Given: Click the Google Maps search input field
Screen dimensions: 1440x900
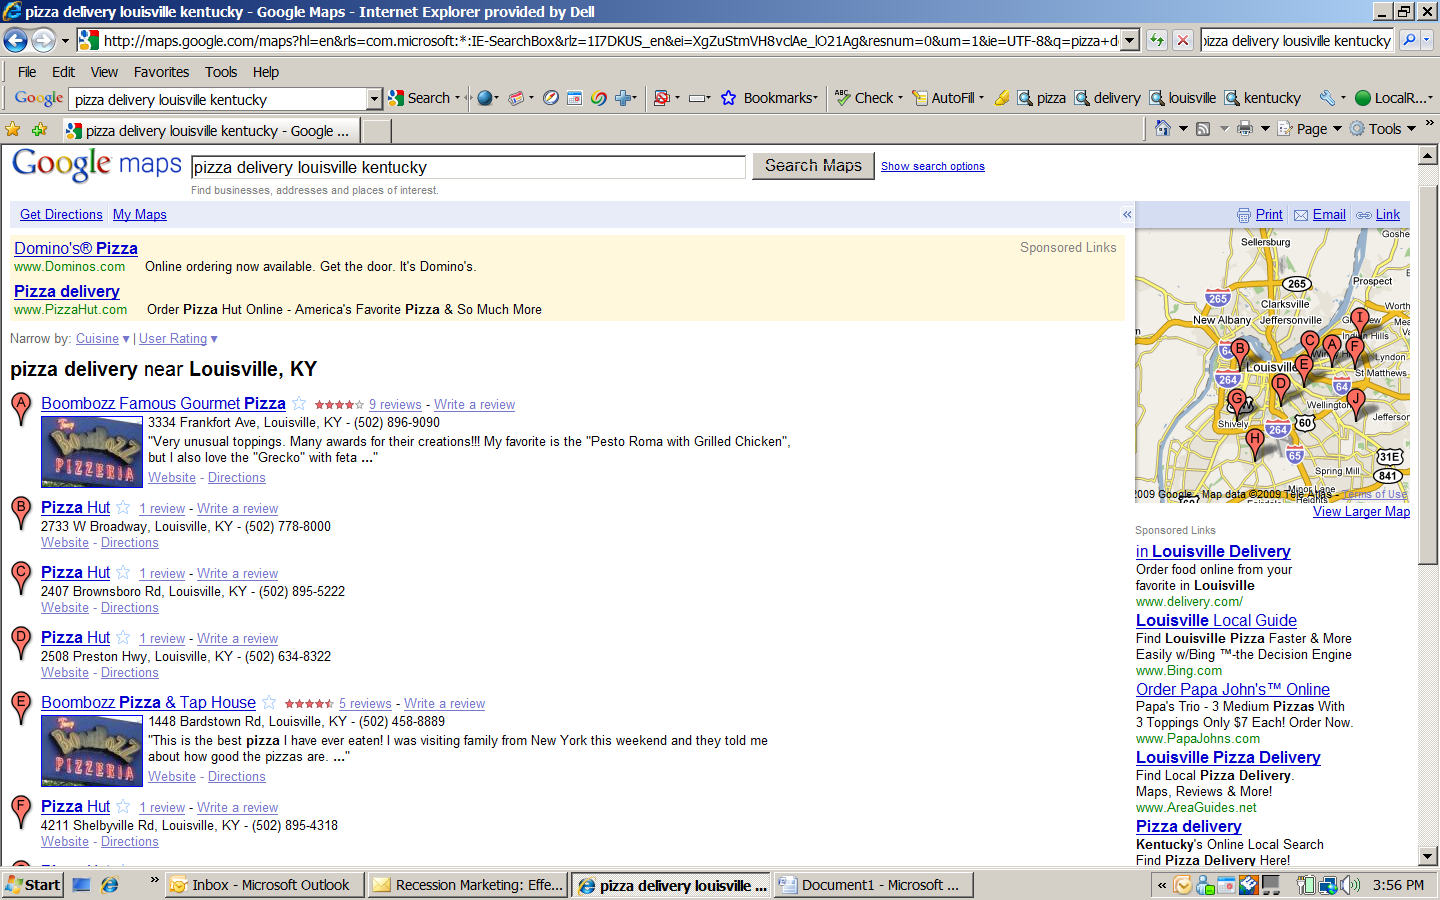Looking at the screenshot, I should 468,167.
